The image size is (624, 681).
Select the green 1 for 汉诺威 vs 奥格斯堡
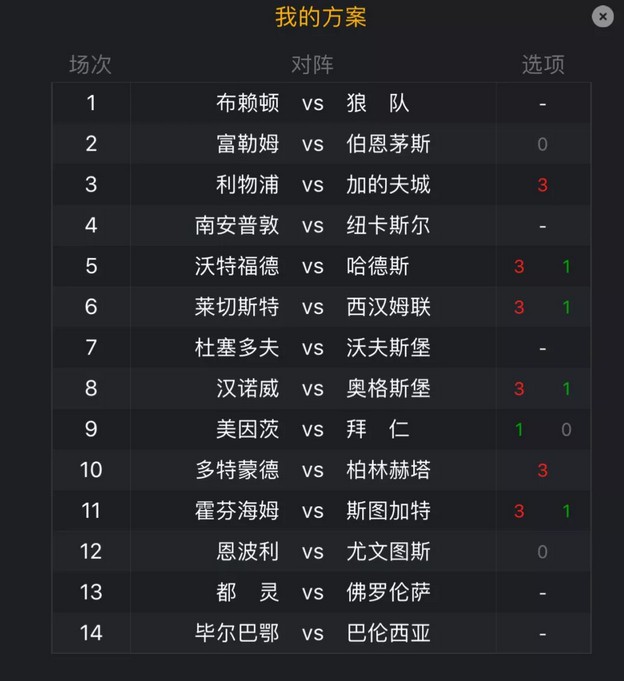[x=566, y=389]
